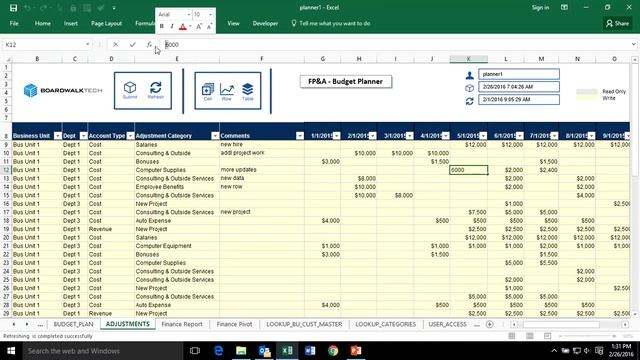Switch to the USER_ACCESS sheet tab
640x360 pixels.
tap(447, 324)
